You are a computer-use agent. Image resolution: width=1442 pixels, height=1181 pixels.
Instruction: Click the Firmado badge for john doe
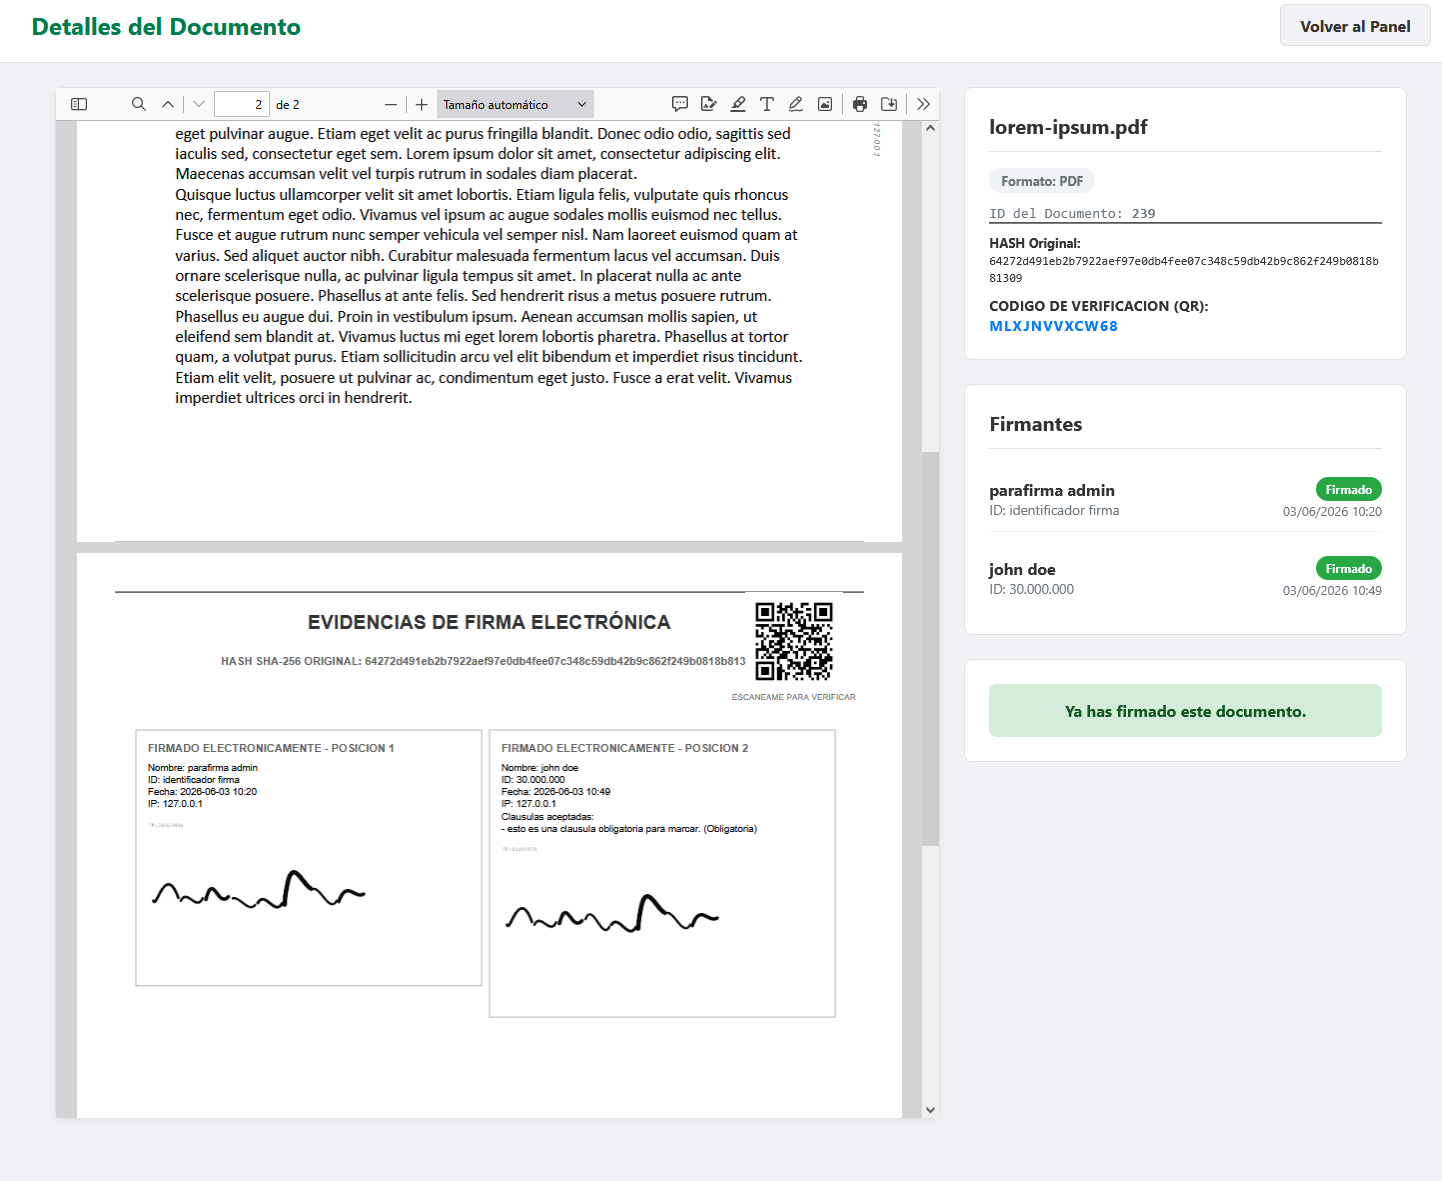[1349, 568]
